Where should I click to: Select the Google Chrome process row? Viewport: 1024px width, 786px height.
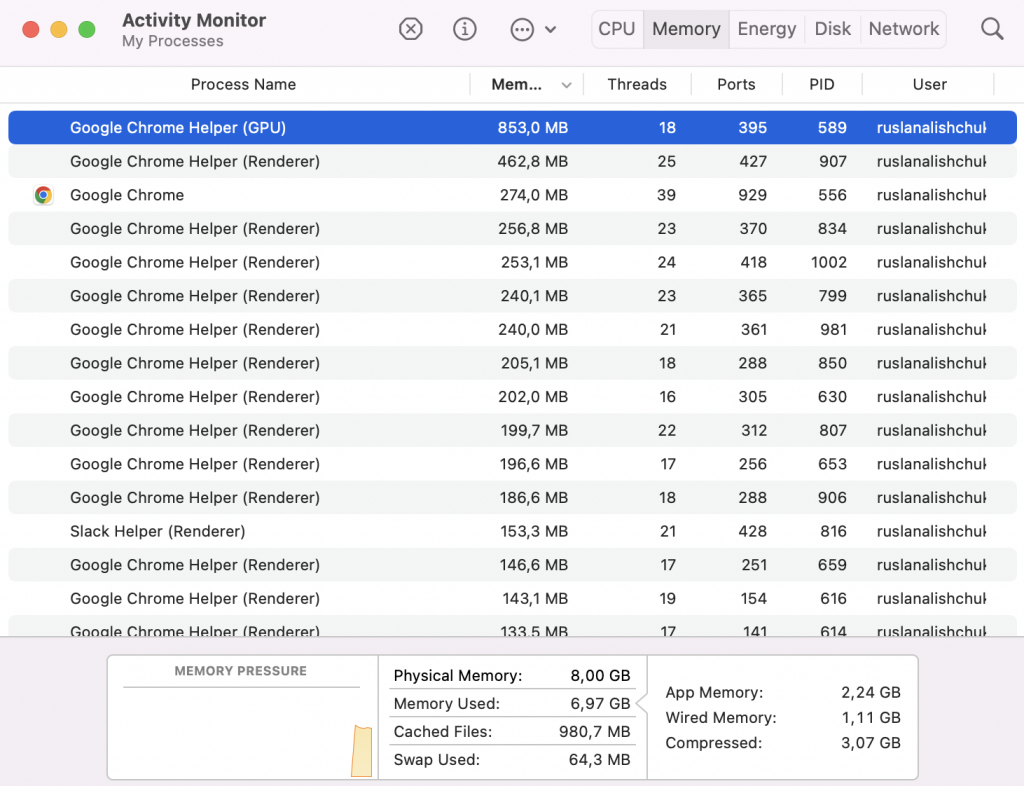(512, 195)
